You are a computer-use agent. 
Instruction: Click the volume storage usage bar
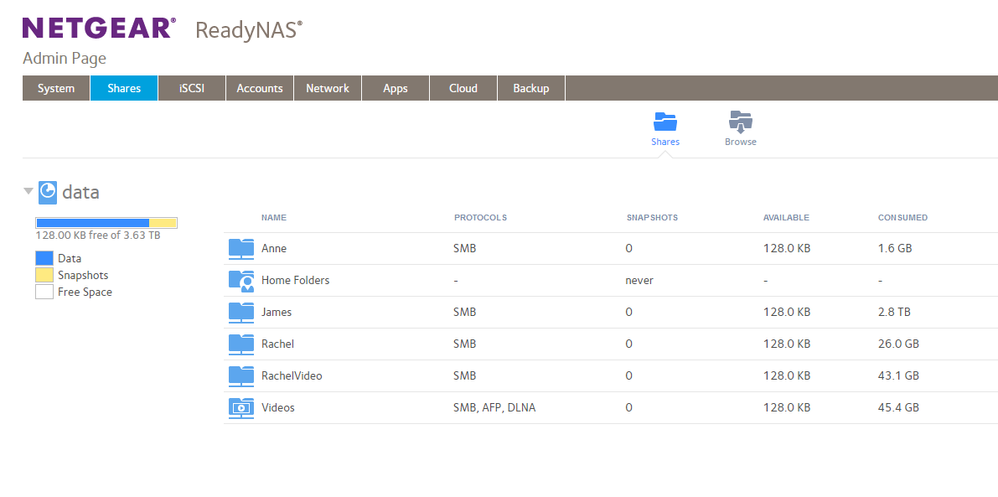click(106, 223)
